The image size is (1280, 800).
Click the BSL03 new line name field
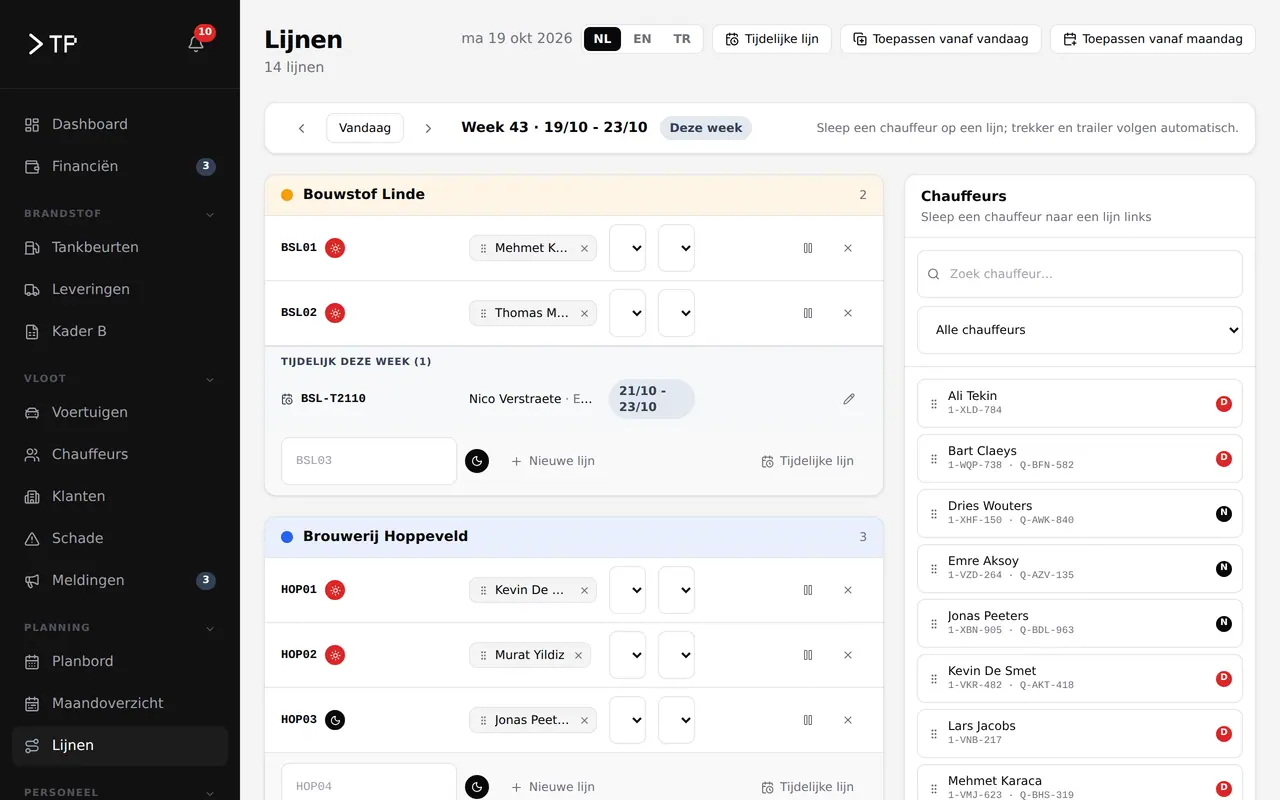(369, 461)
